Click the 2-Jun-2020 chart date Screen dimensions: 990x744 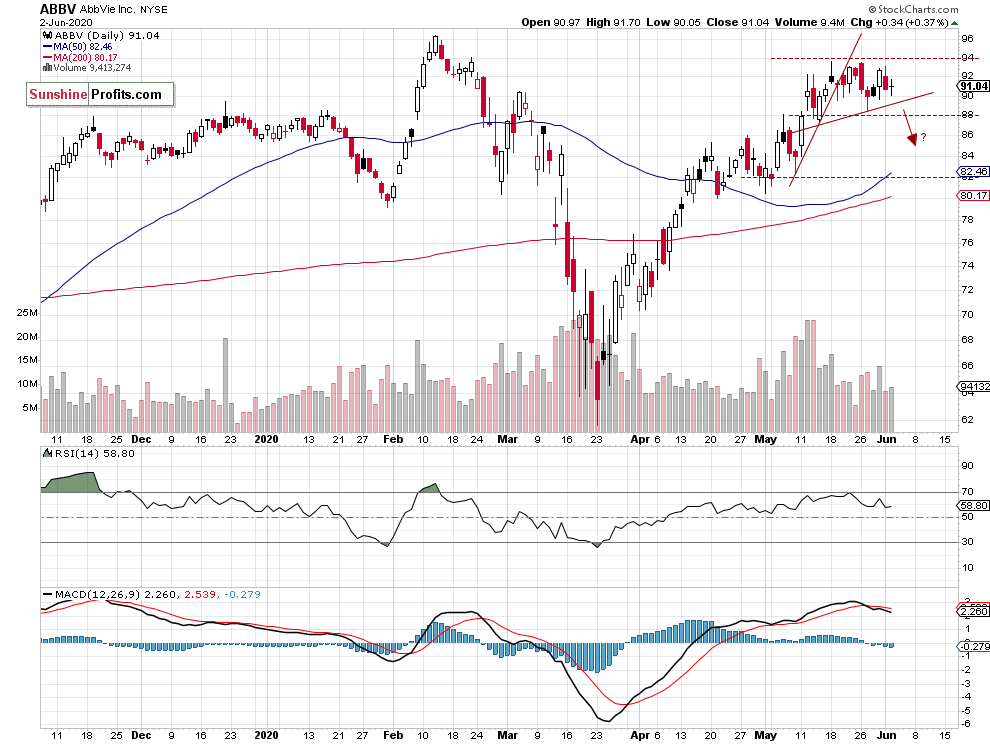66,23
